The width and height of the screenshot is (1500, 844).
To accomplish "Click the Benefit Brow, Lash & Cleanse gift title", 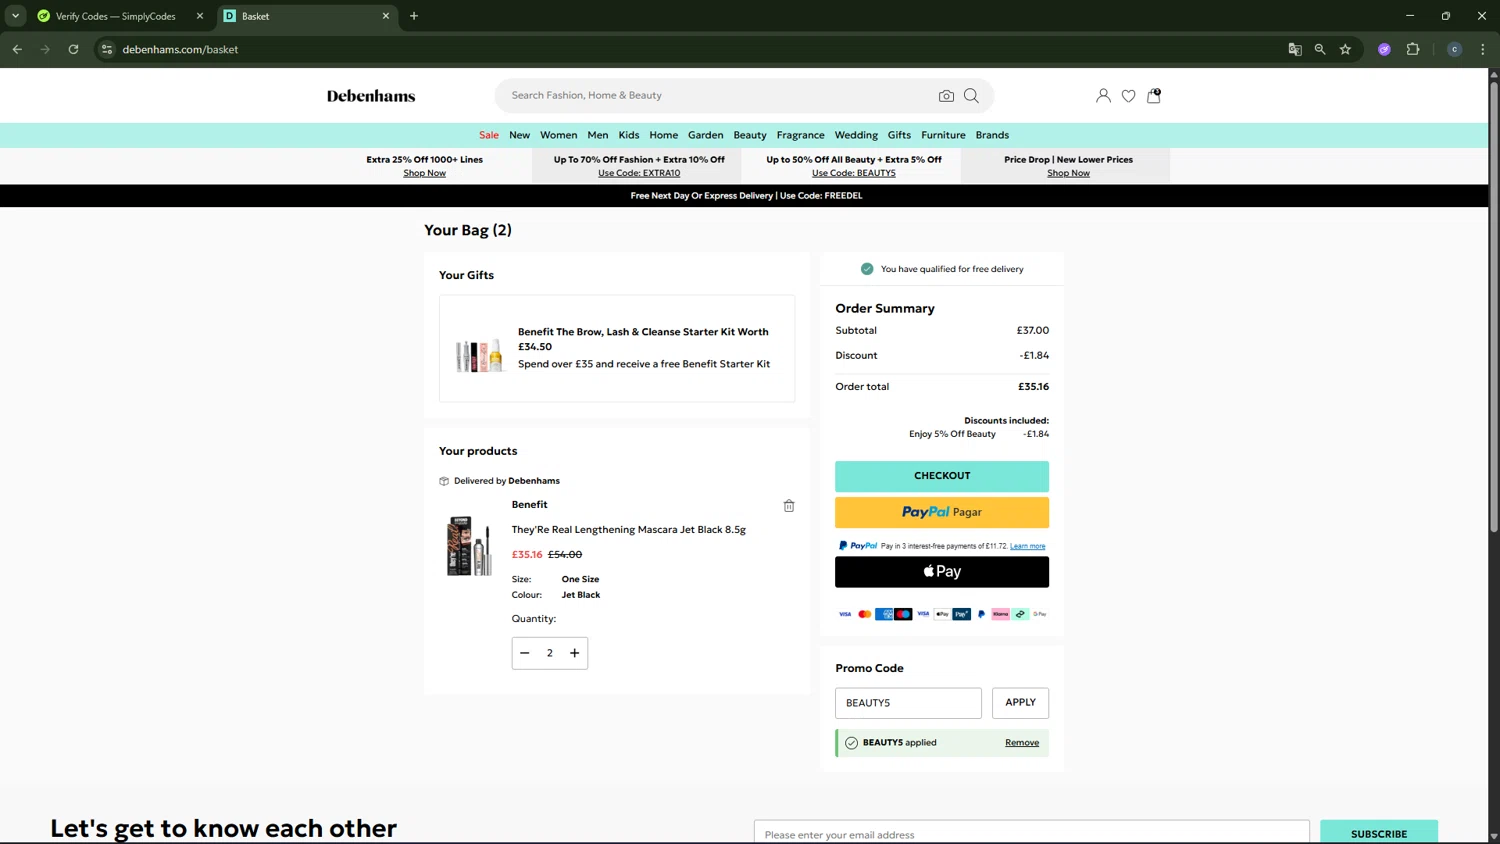I will click(643, 339).
